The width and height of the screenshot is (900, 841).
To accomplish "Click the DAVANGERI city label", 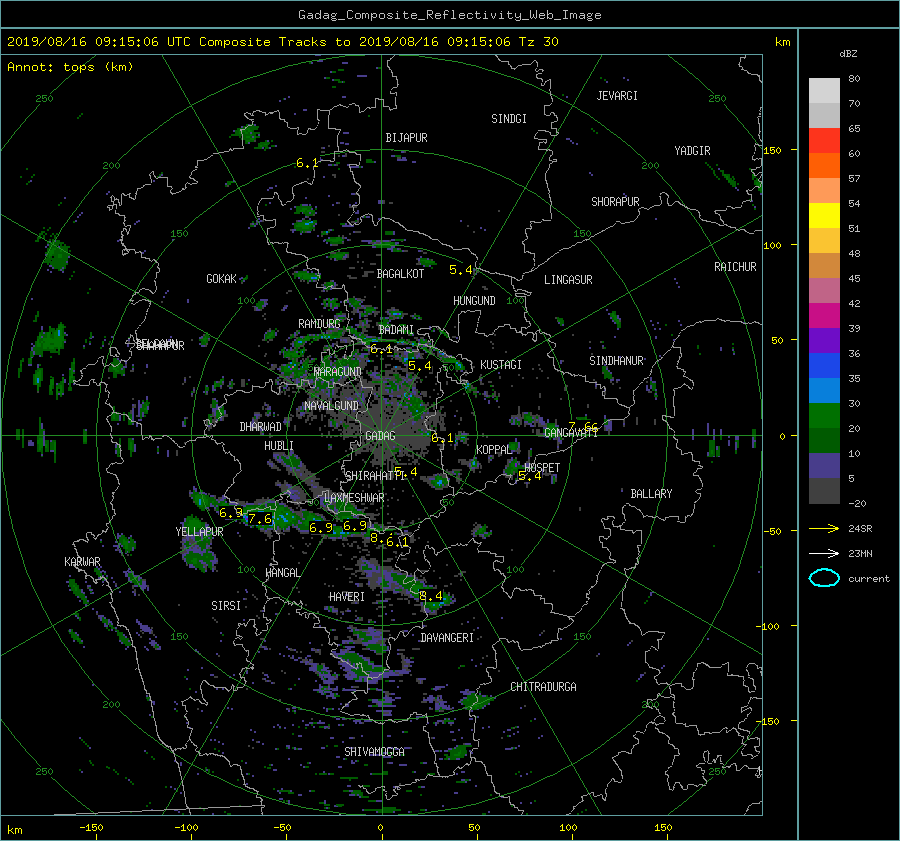I will 447,638.
